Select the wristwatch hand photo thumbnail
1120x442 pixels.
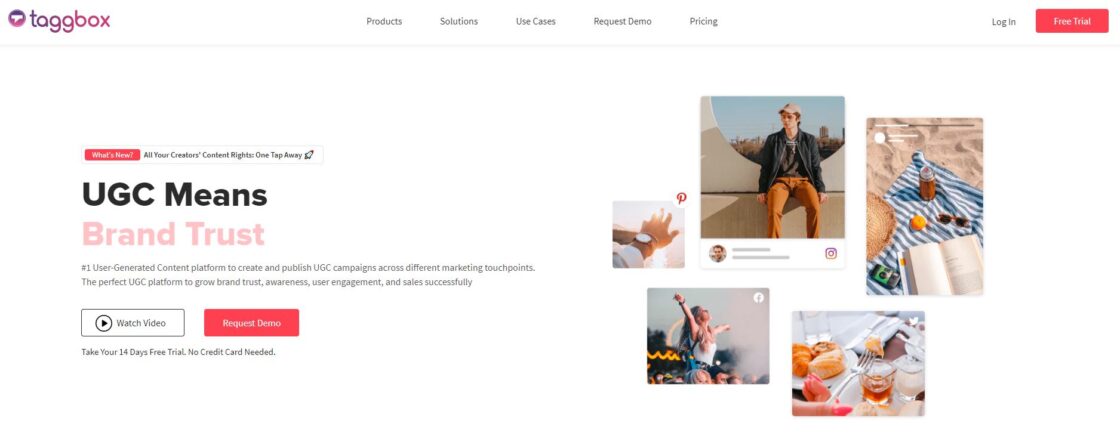649,234
